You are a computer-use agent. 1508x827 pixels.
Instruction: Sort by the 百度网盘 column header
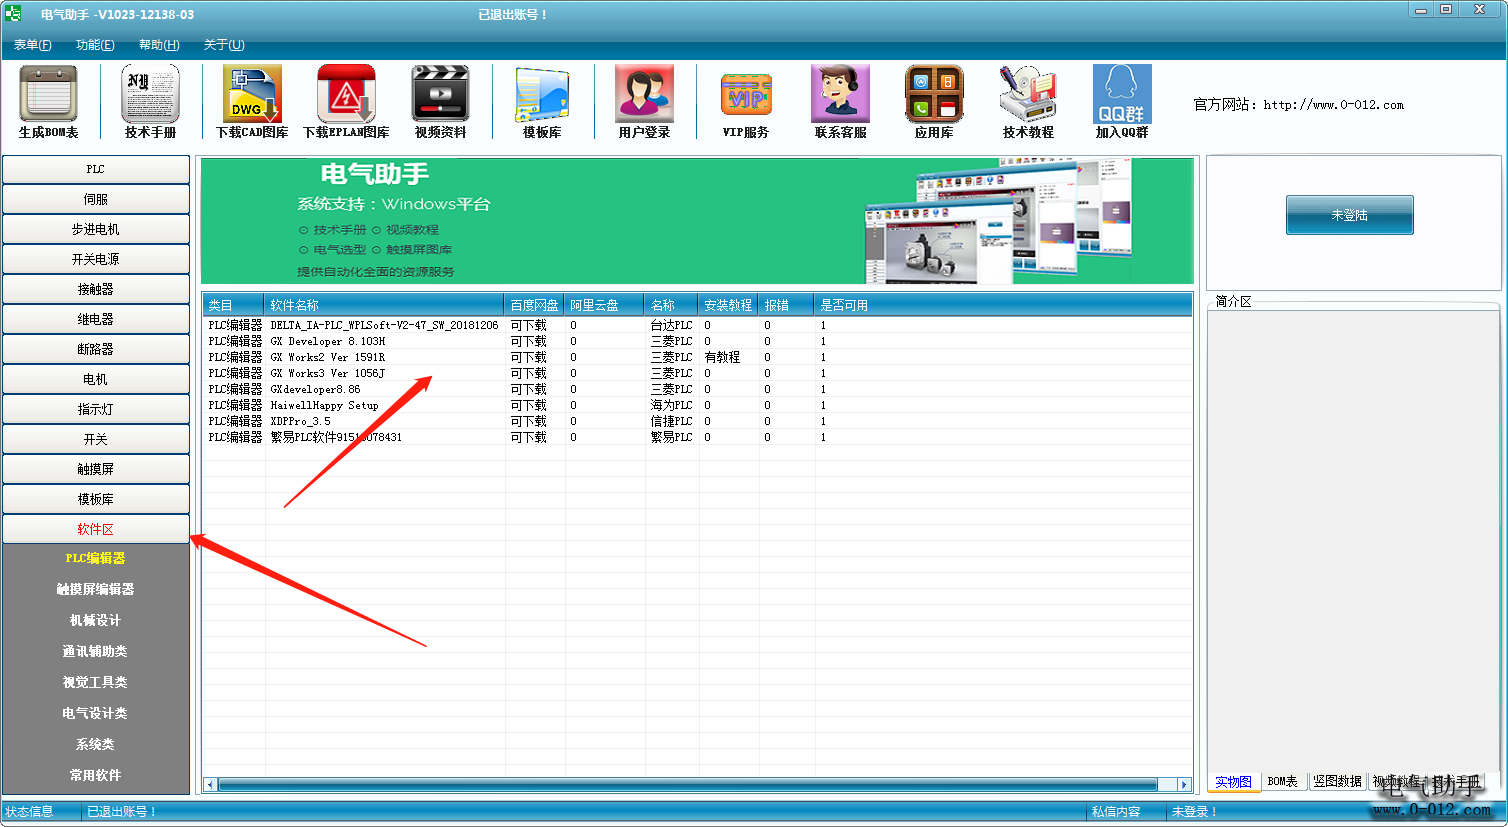click(534, 305)
